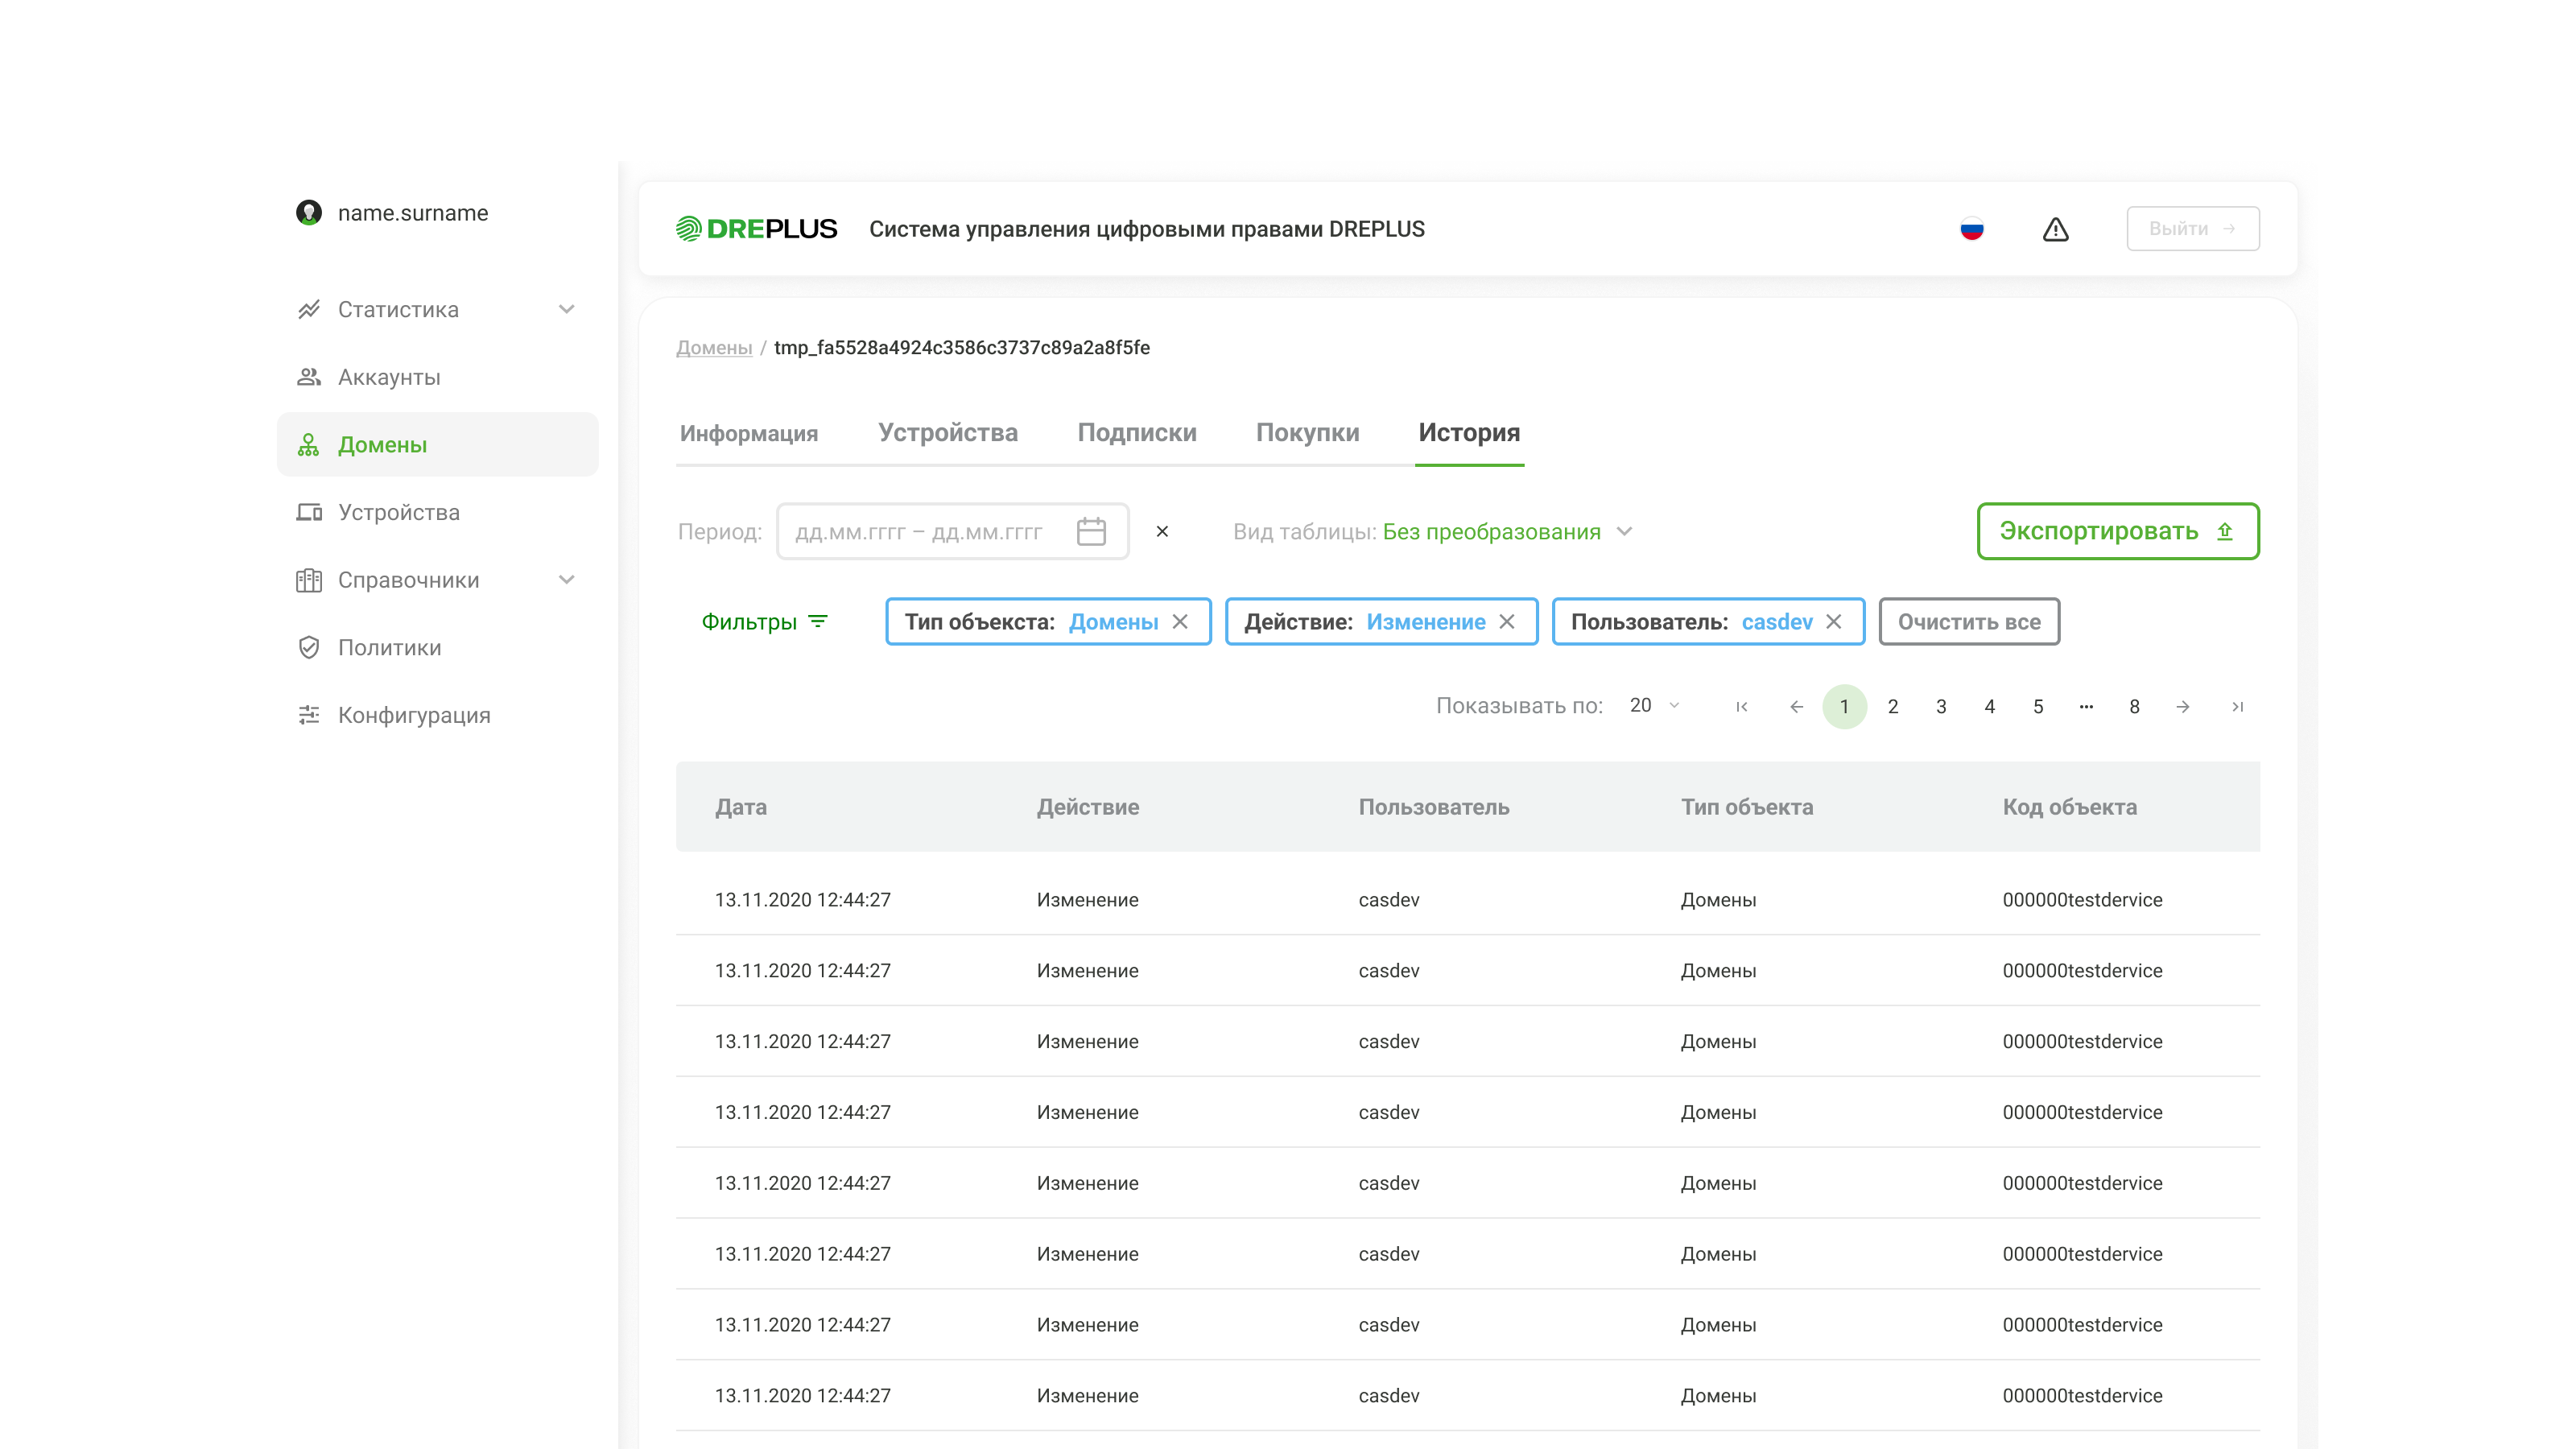Go to page 3
This screenshot has width=2576, height=1449.
(1941, 707)
